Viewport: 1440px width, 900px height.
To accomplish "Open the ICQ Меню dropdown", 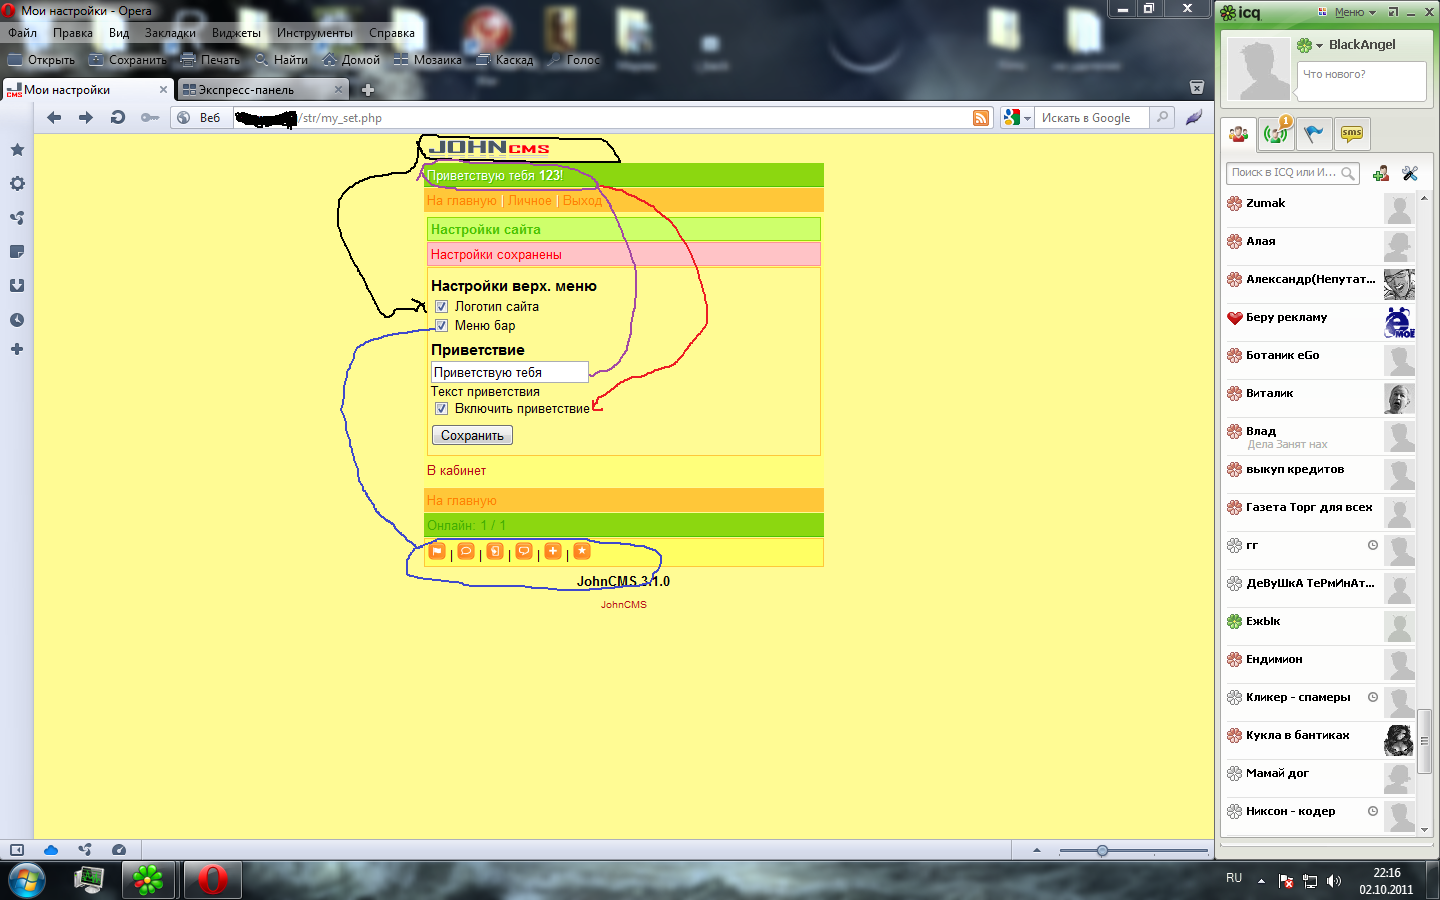I will coord(1354,12).
